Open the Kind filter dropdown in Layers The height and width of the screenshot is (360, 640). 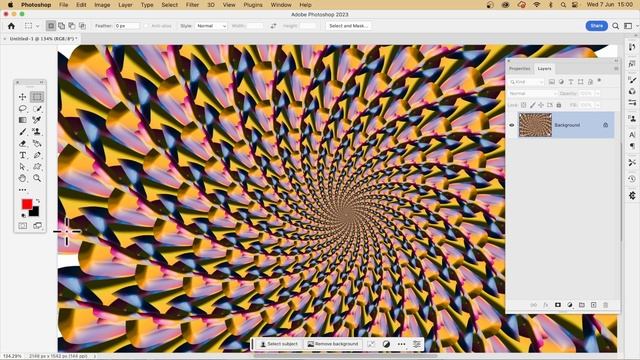[527, 82]
